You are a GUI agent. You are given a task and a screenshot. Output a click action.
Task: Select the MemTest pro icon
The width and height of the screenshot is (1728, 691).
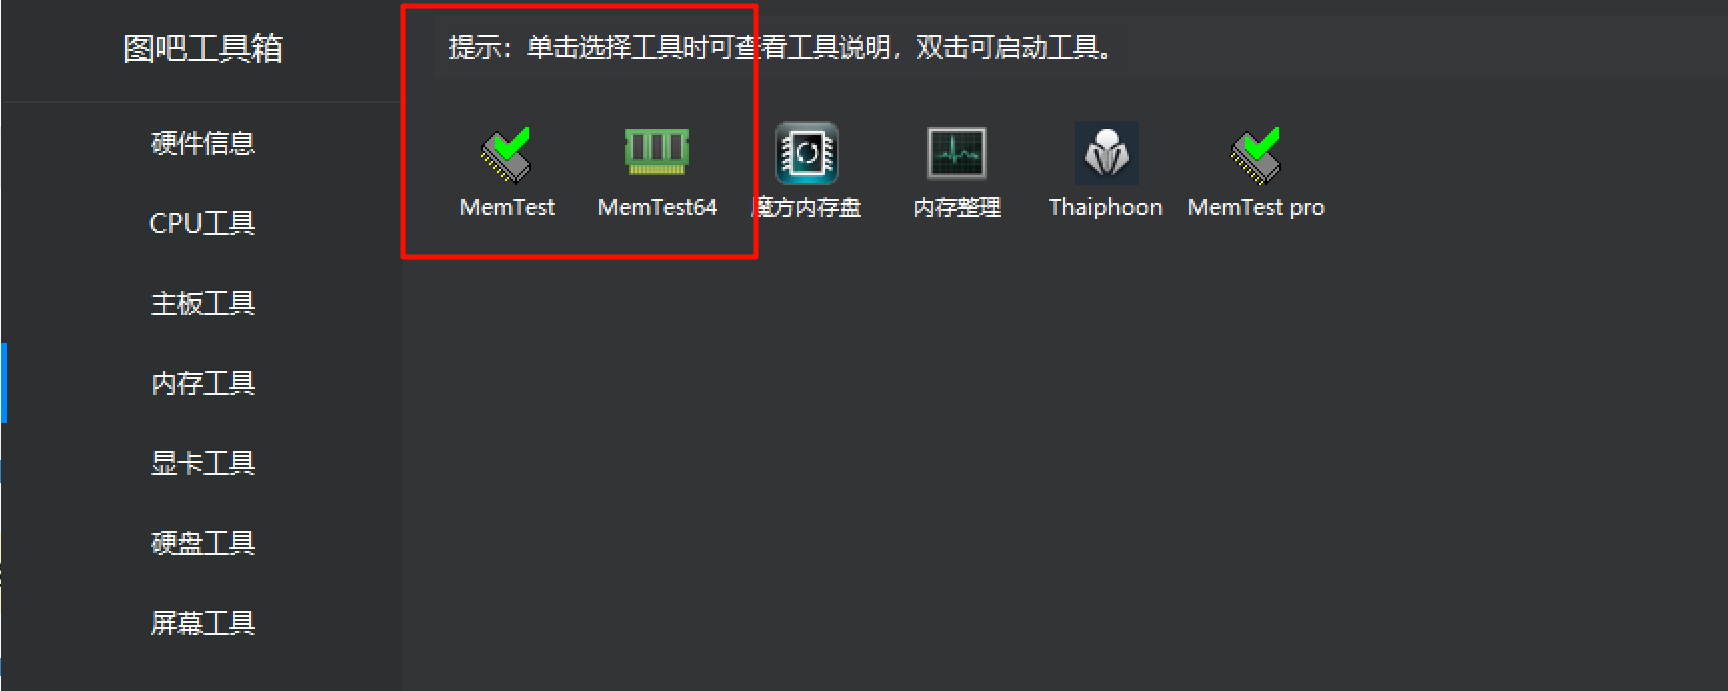coord(1256,155)
